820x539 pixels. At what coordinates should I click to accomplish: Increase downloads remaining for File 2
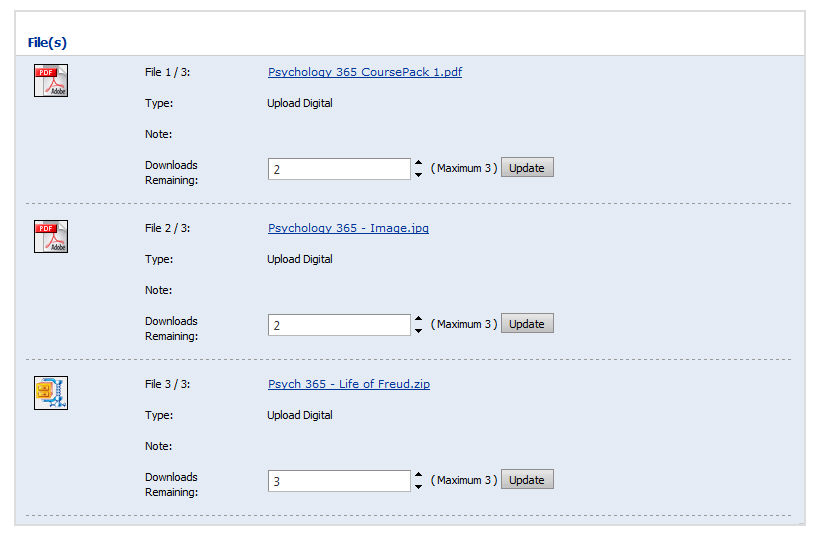(x=418, y=319)
